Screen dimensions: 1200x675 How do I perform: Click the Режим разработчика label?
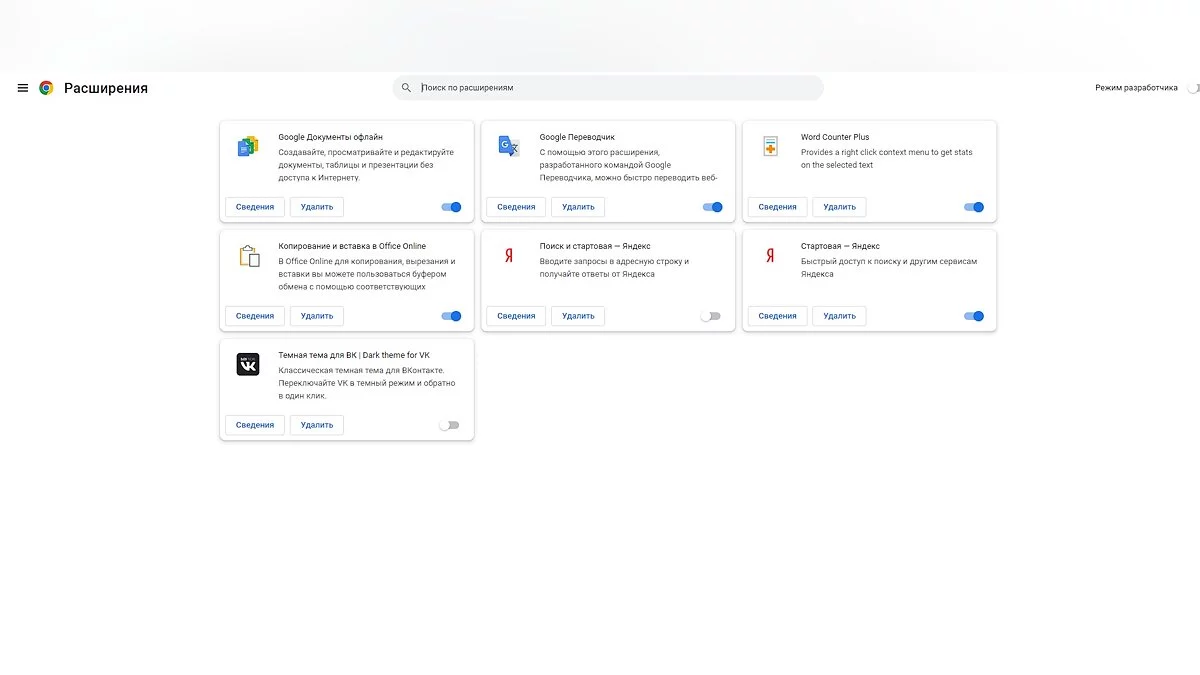pos(1136,88)
